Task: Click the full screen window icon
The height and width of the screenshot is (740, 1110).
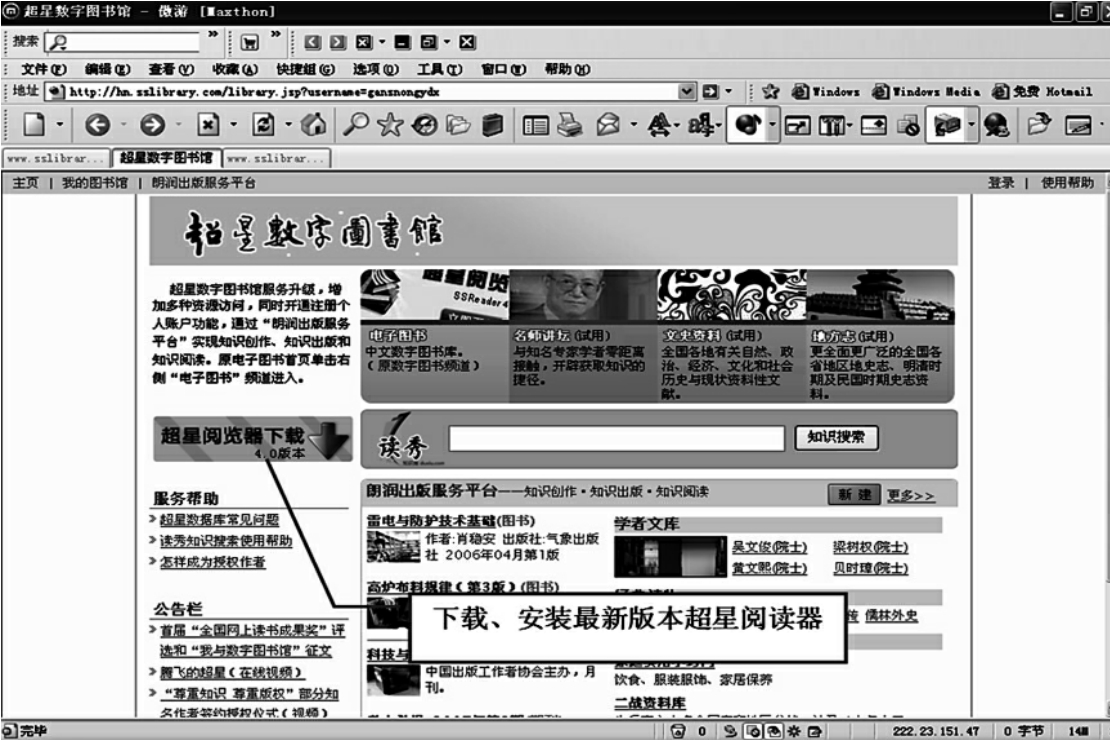Action: tap(797, 126)
